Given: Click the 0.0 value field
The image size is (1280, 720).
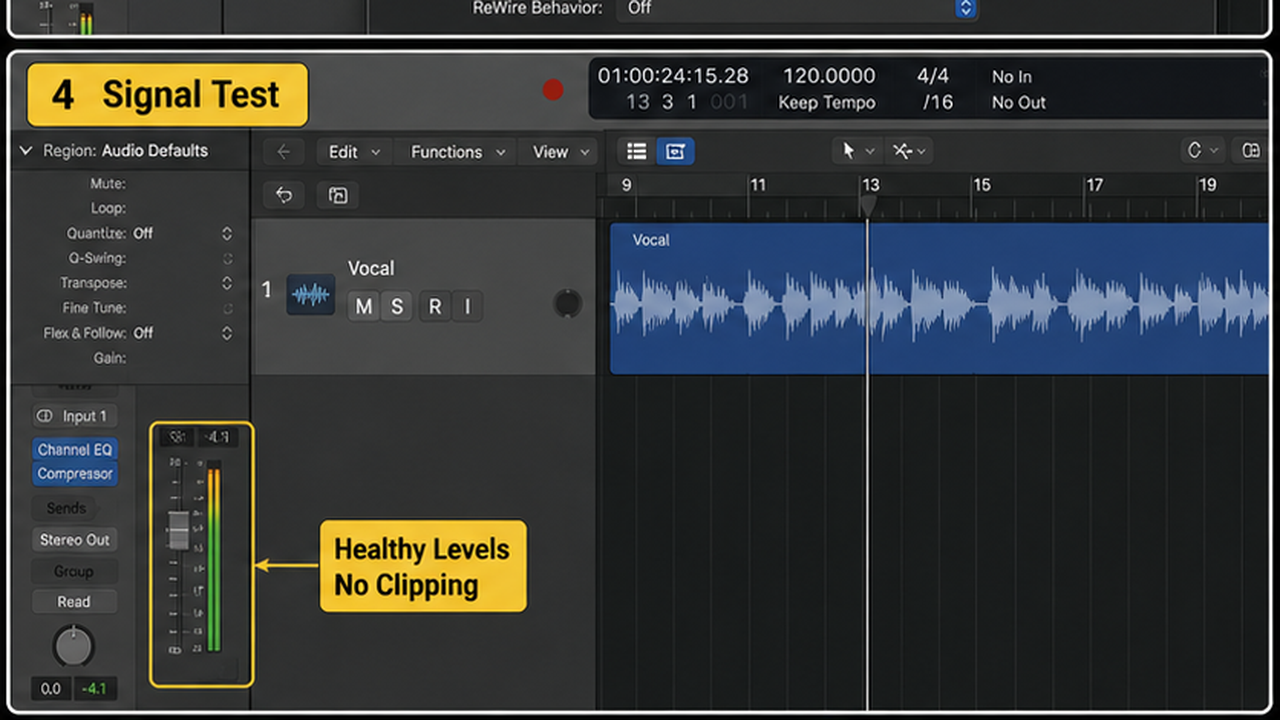Looking at the screenshot, I should point(50,688).
